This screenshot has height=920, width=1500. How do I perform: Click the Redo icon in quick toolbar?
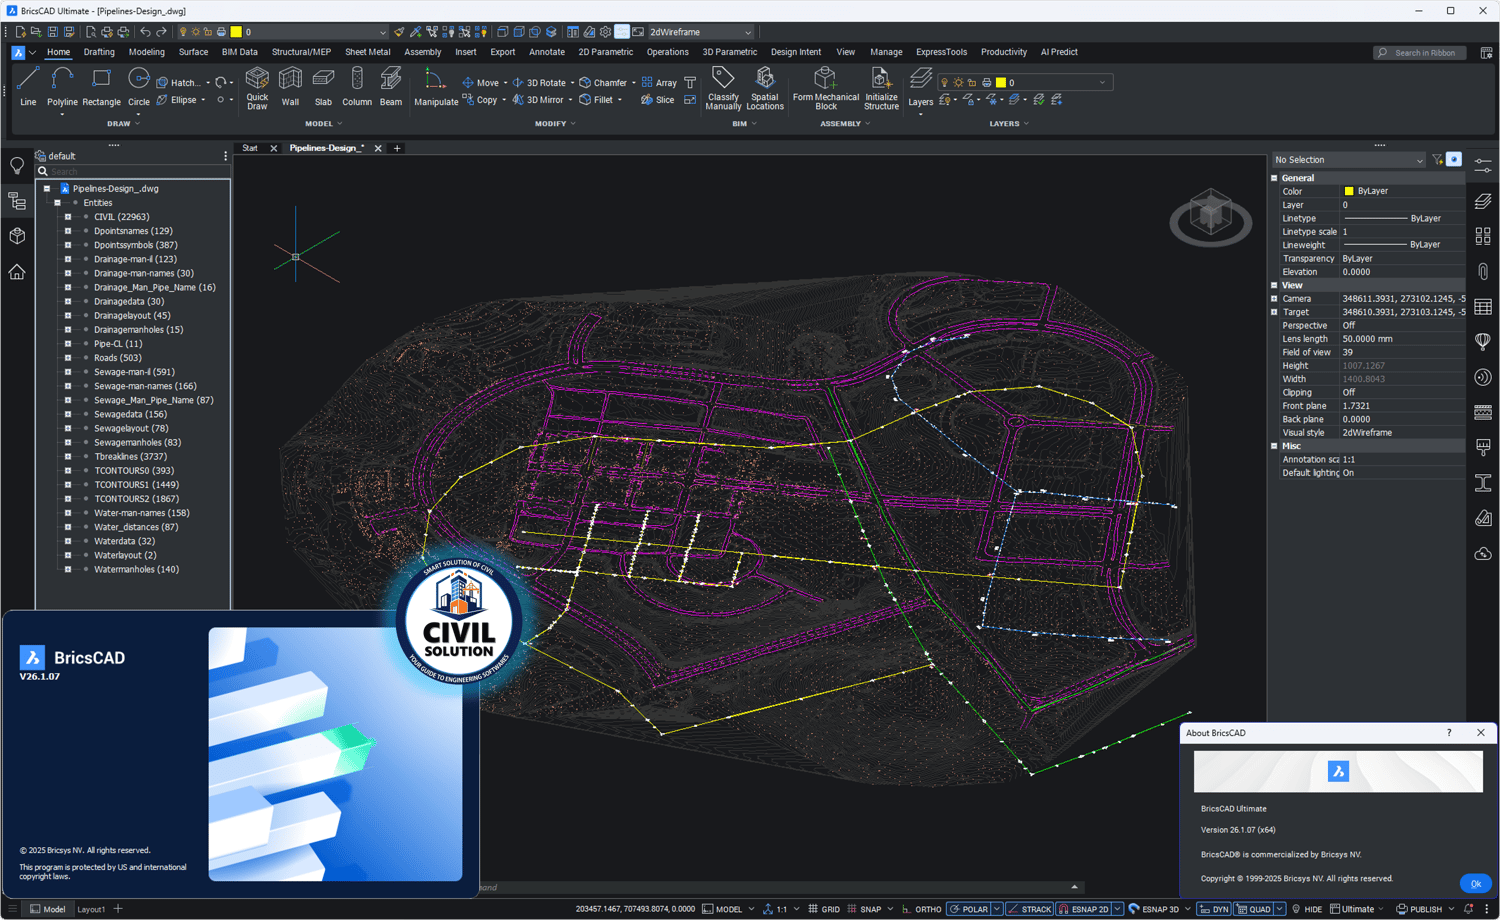click(x=161, y=32)
